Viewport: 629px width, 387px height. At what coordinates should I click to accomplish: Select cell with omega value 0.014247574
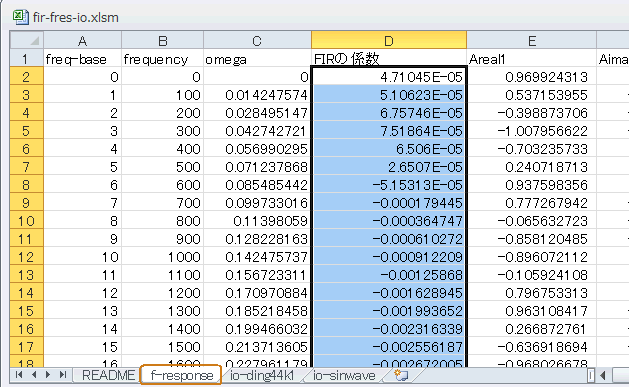[257, 95]
